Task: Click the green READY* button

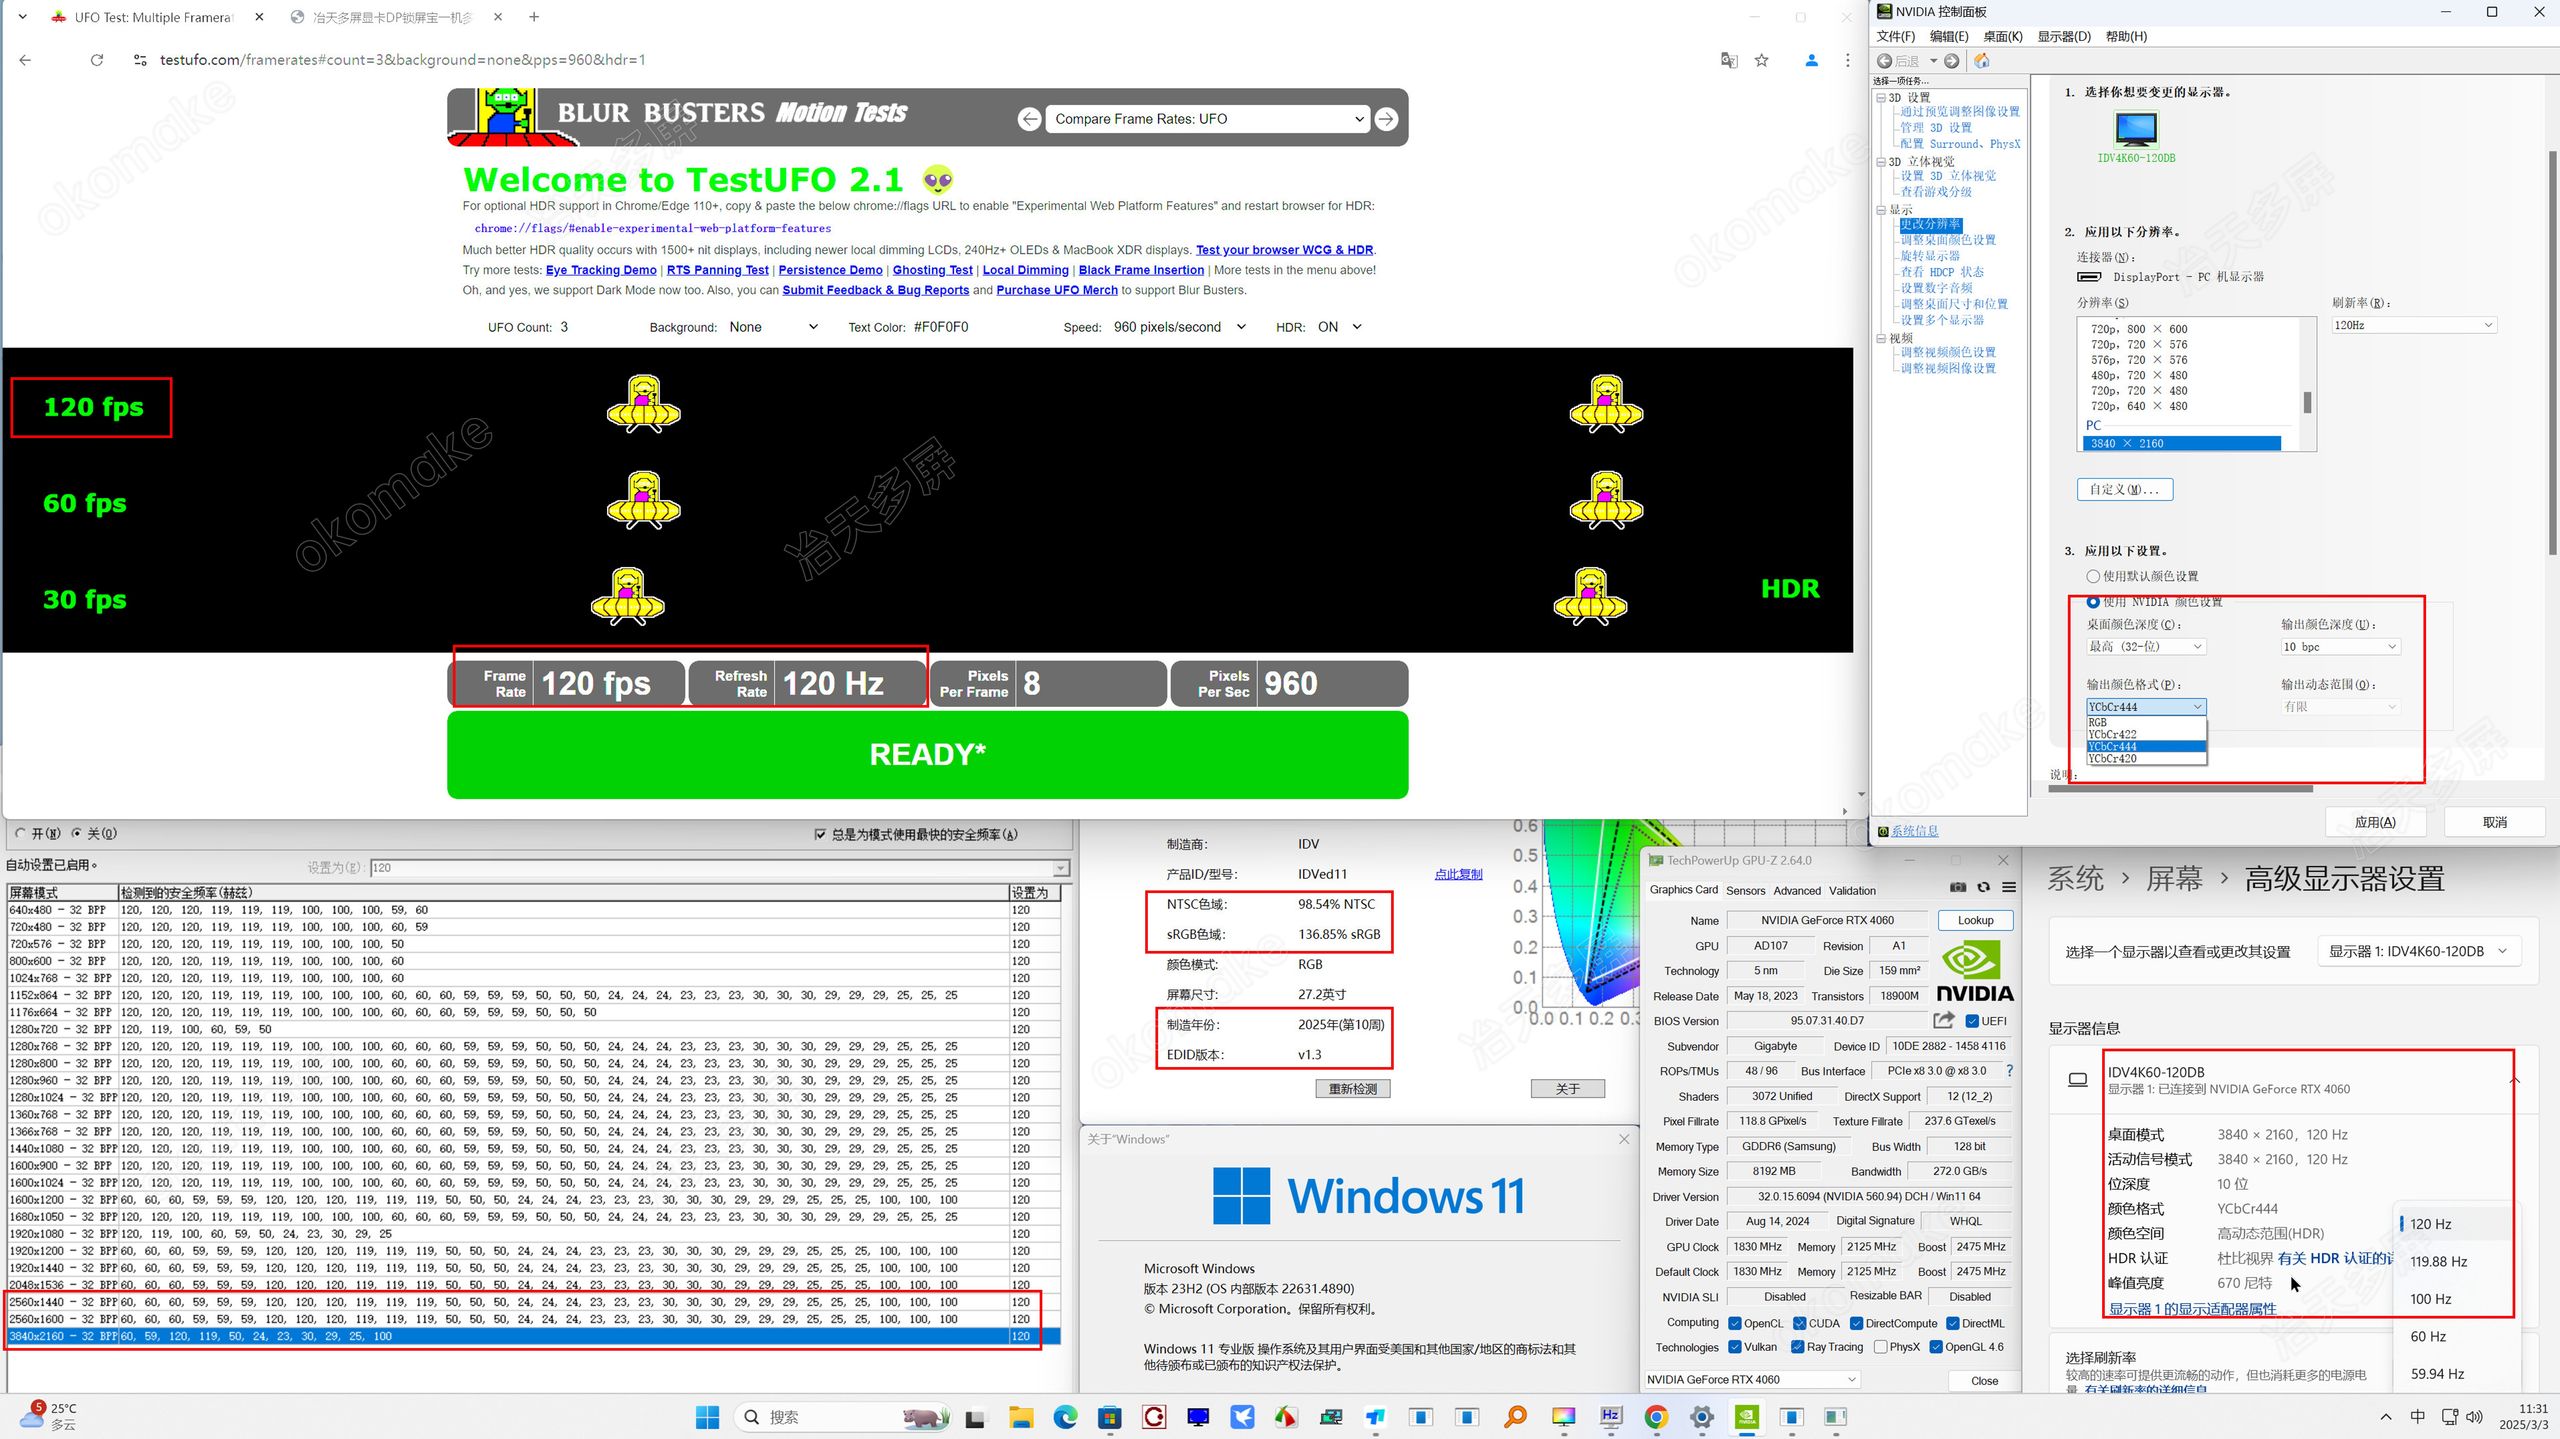Action: (928, 755)
